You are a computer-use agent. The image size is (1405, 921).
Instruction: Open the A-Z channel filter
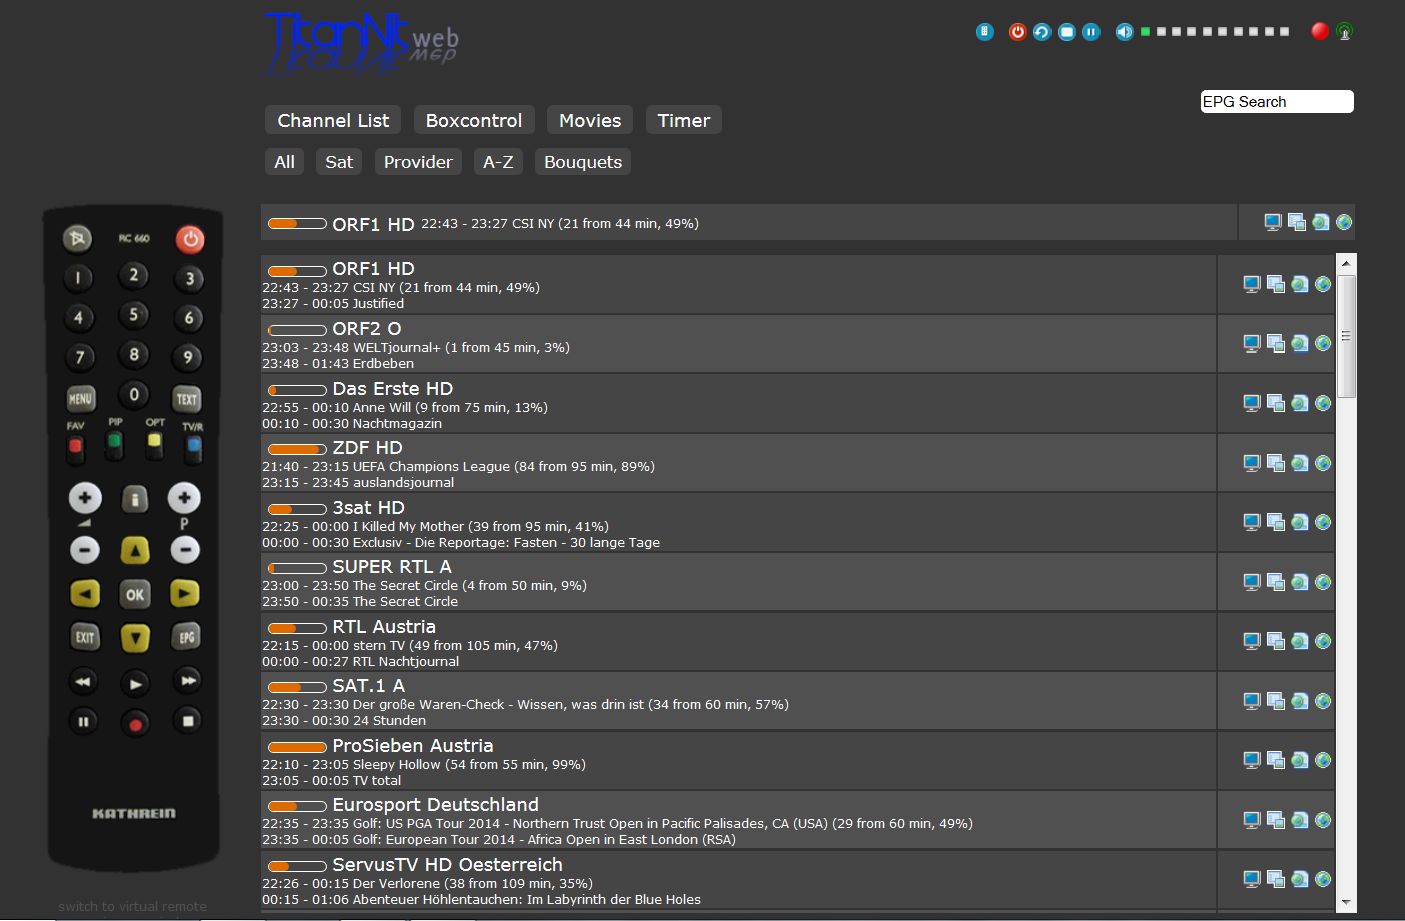(498, 162)
